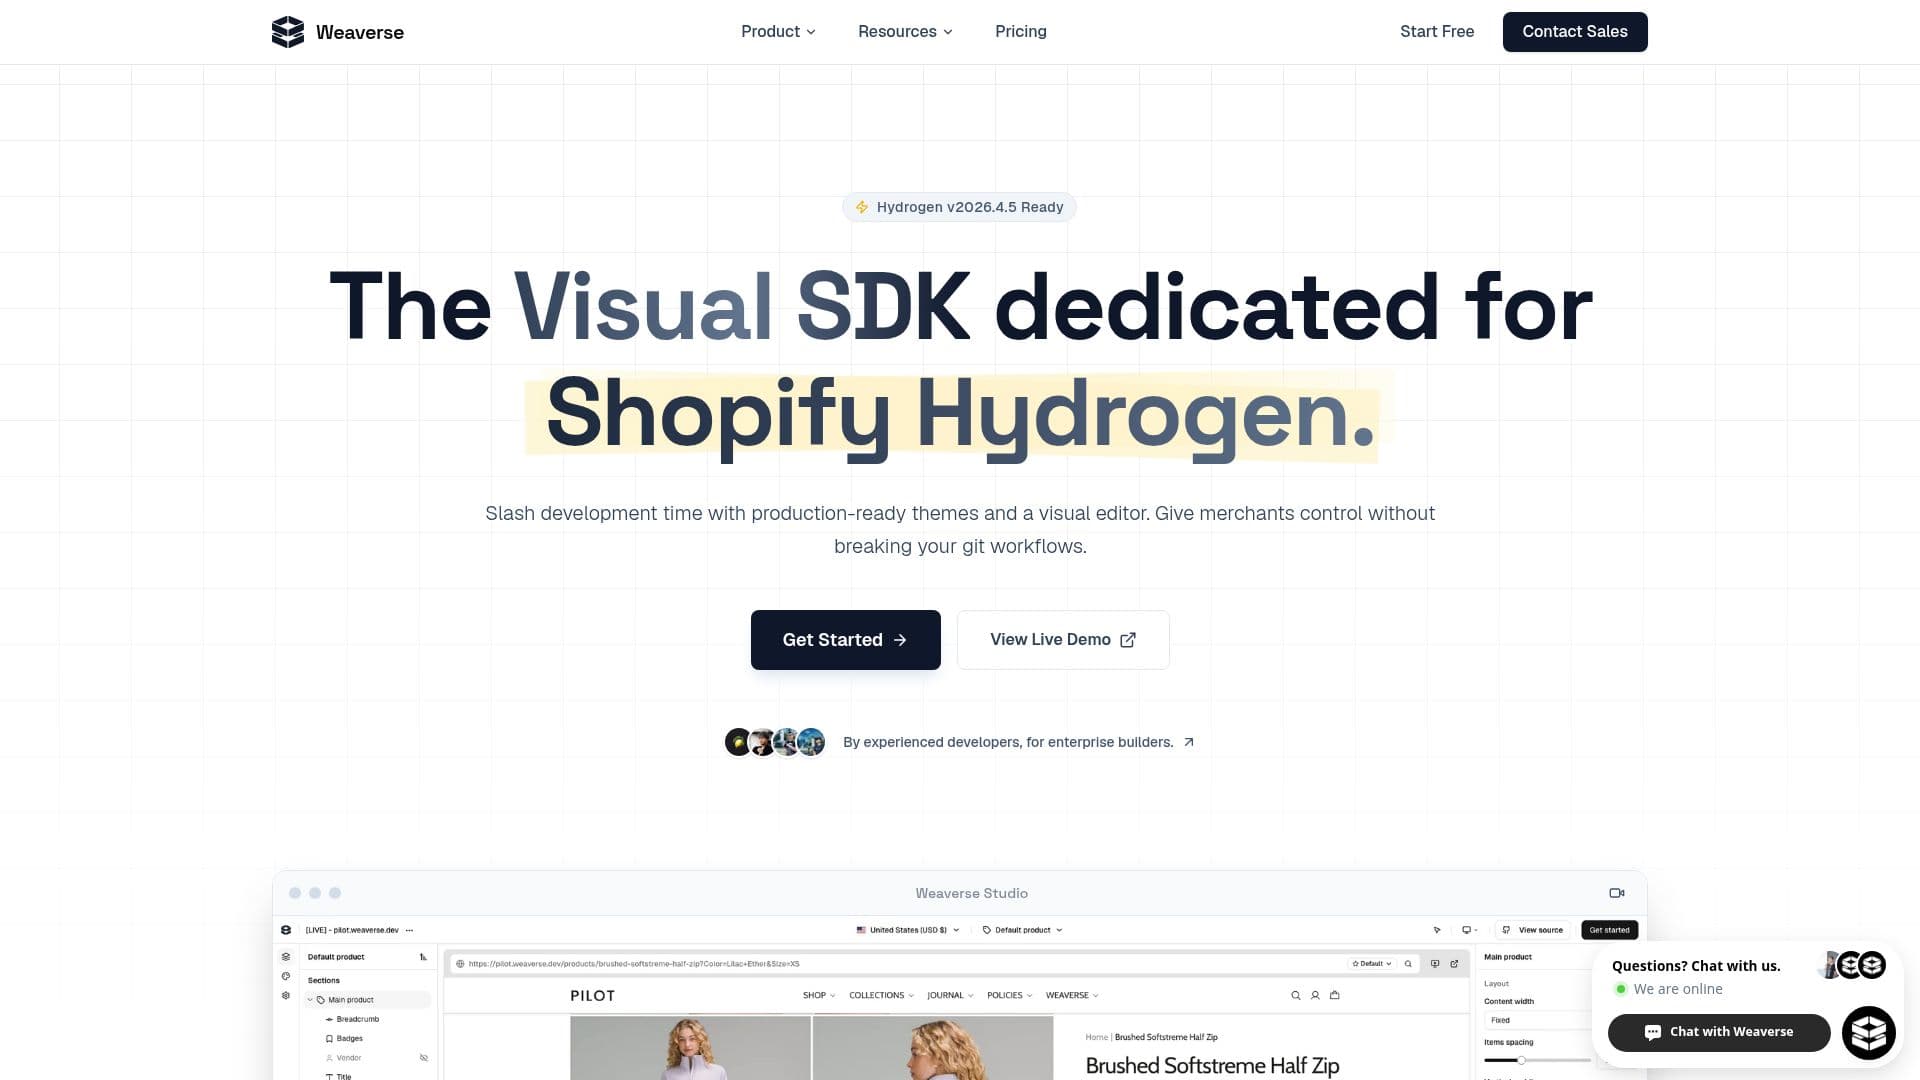This screenshot has height=1080, width=1920.
Task: Open the POLICIES menu in the PILOT store
Action: pos(1010,996)
